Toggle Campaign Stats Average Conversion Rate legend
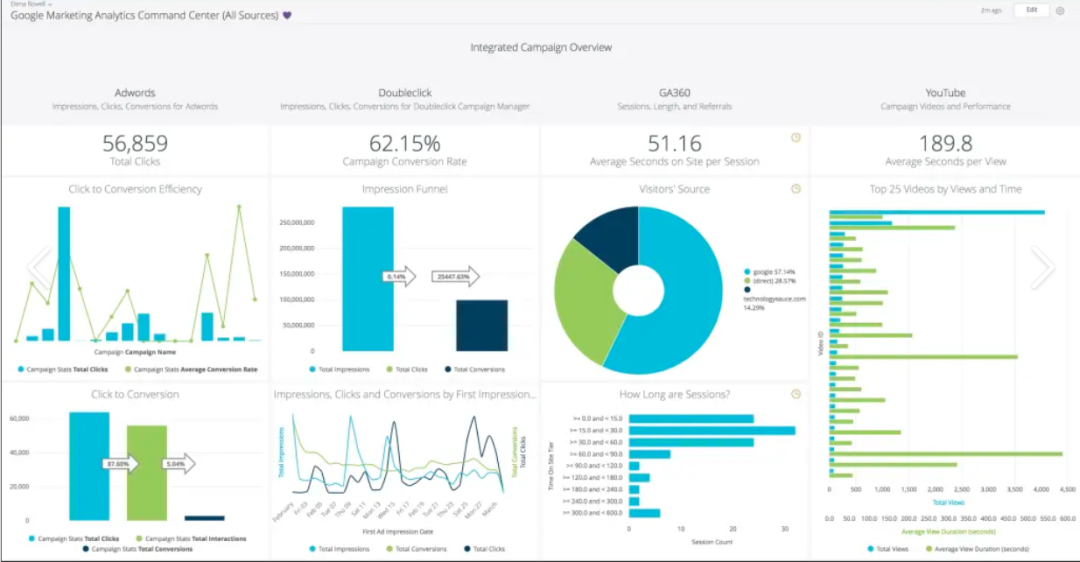The height and width of the screenshot is (562, 1080). tap(191, 369)
